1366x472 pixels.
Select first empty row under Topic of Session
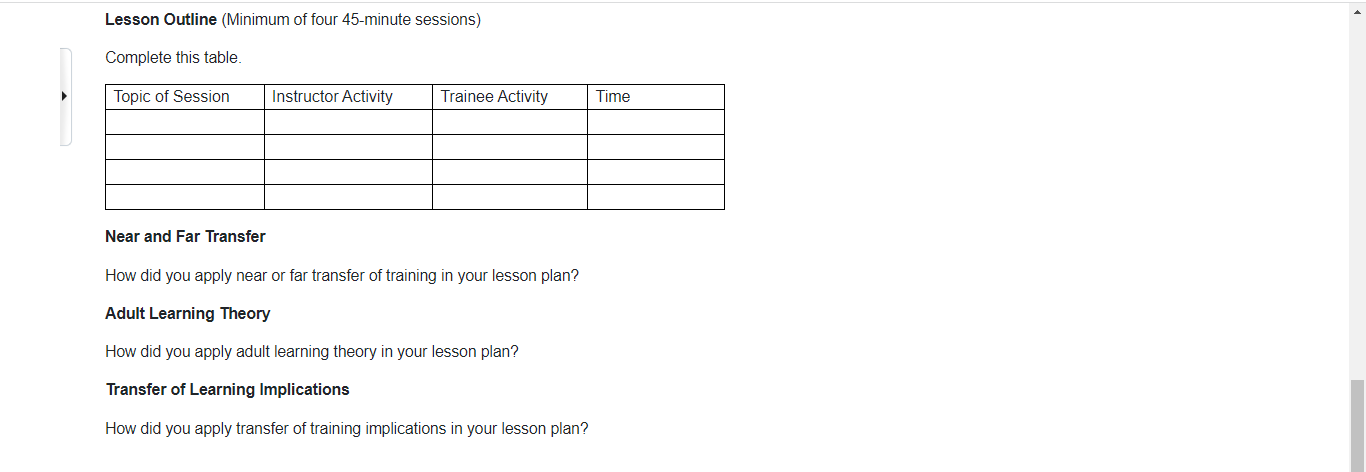tap(184, 122)
